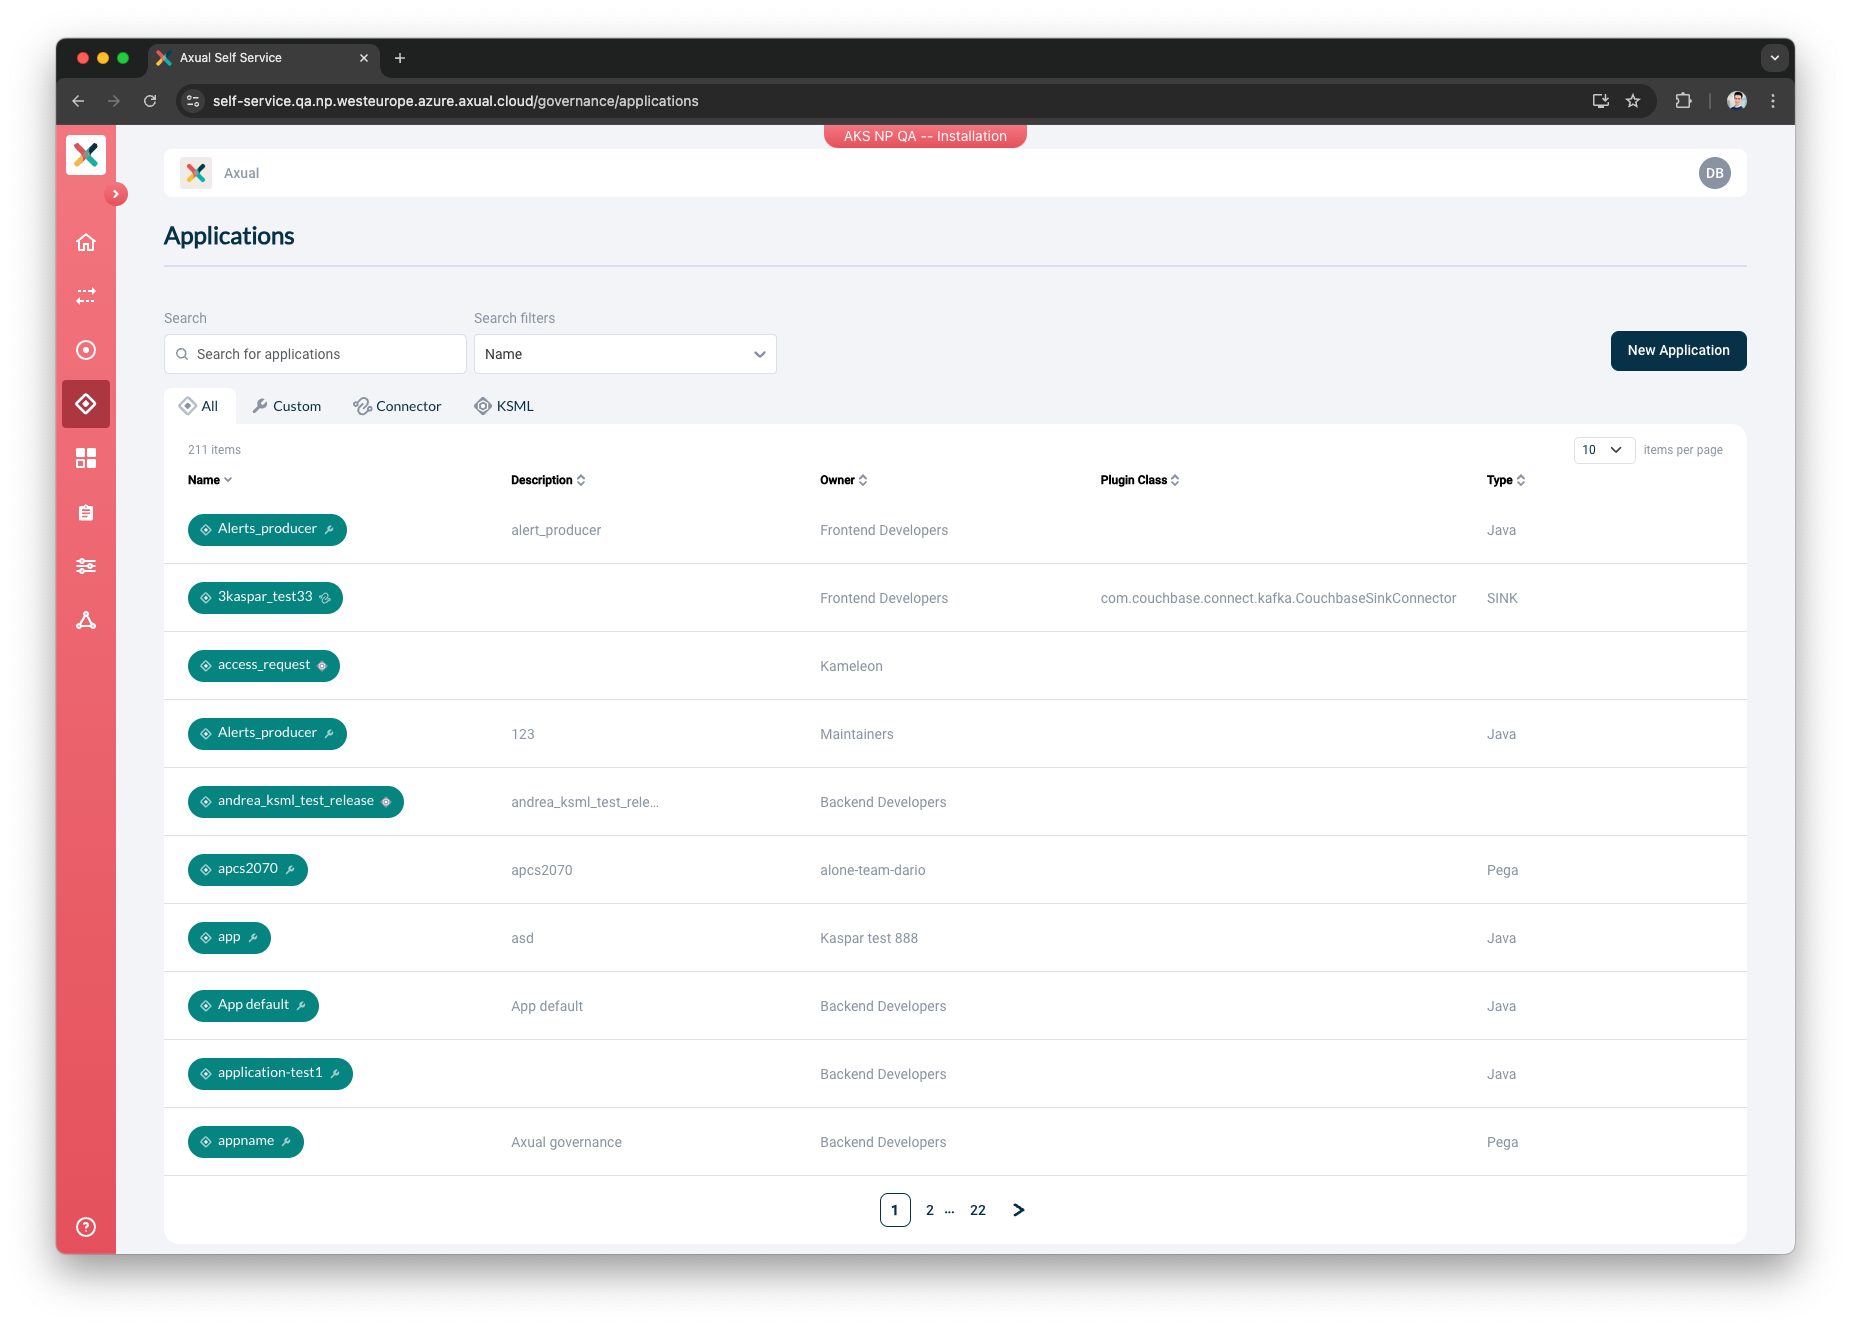The image size is (1851, 1328).
Task: Select the Custom applications tab
Action: [287, 406]
